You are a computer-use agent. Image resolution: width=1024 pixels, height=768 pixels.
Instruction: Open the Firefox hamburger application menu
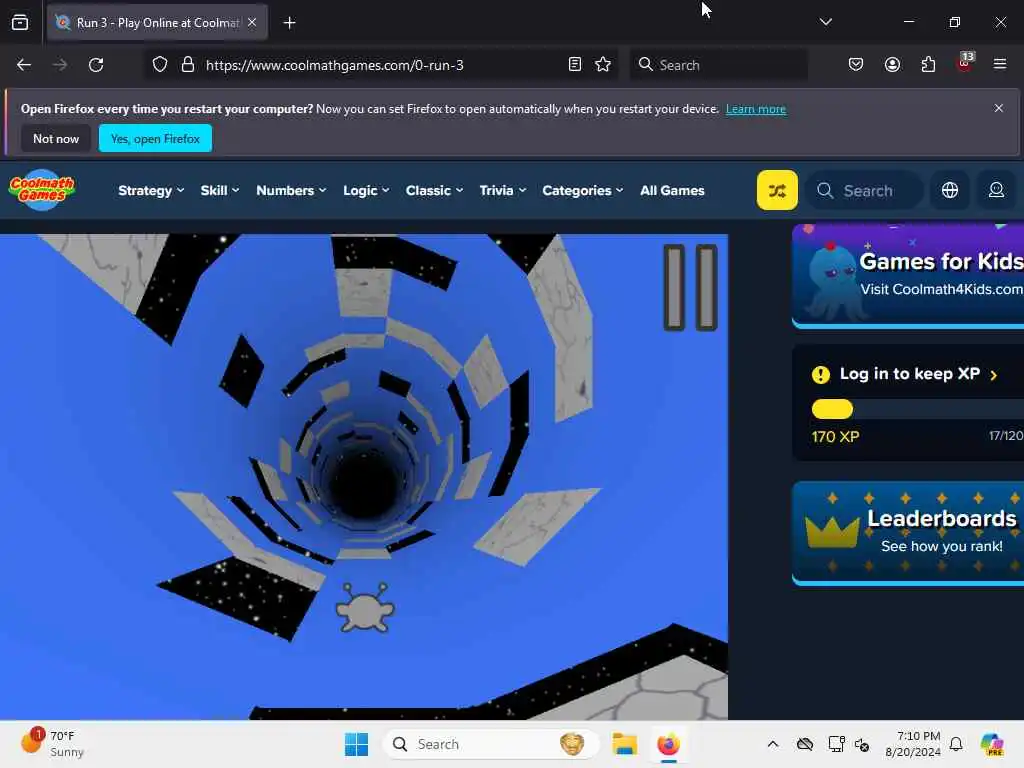tap(1000, 64)
